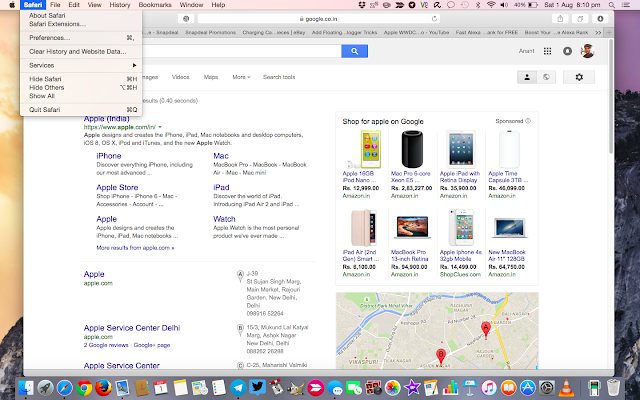The width and height of the screenshot is (640, 400).
Task: Click the sponsored info icon
Action: pyautogui.click(x=528, y=121)
